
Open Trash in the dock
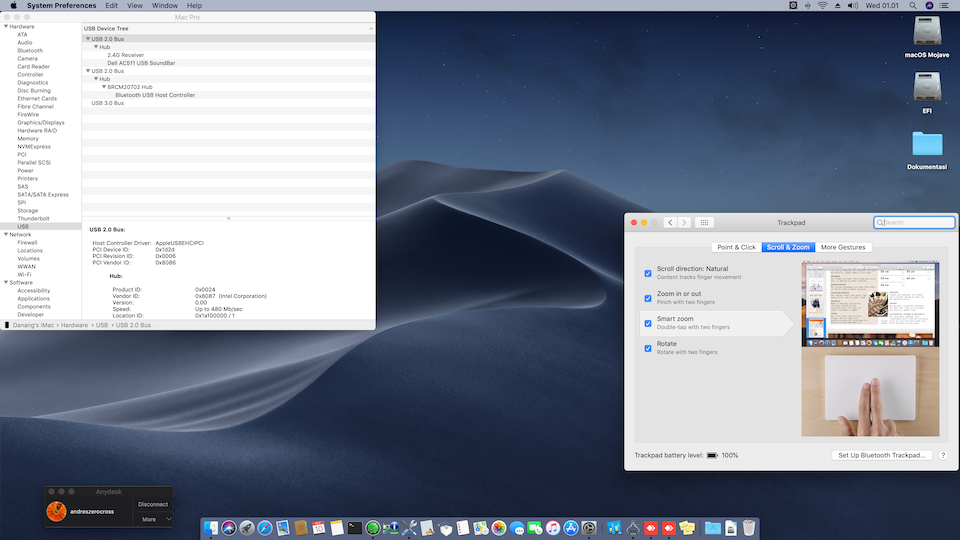click(x=748, y=527)
